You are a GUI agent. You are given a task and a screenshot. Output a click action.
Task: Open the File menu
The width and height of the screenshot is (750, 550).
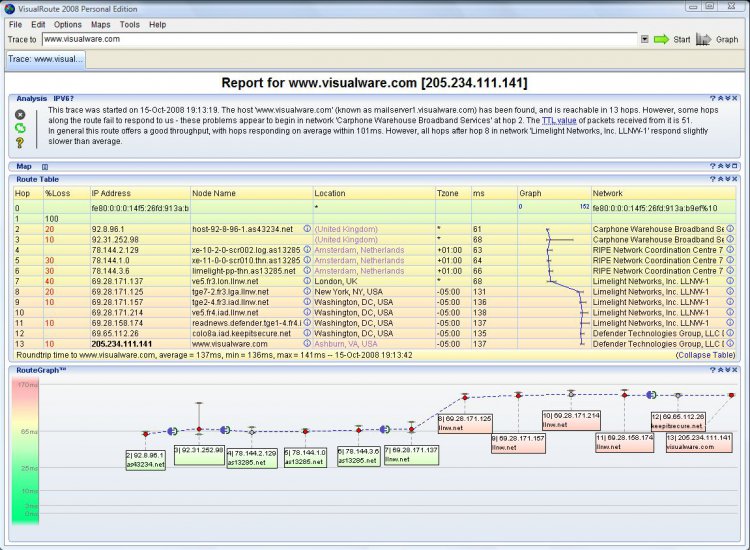tap(15, 24)
